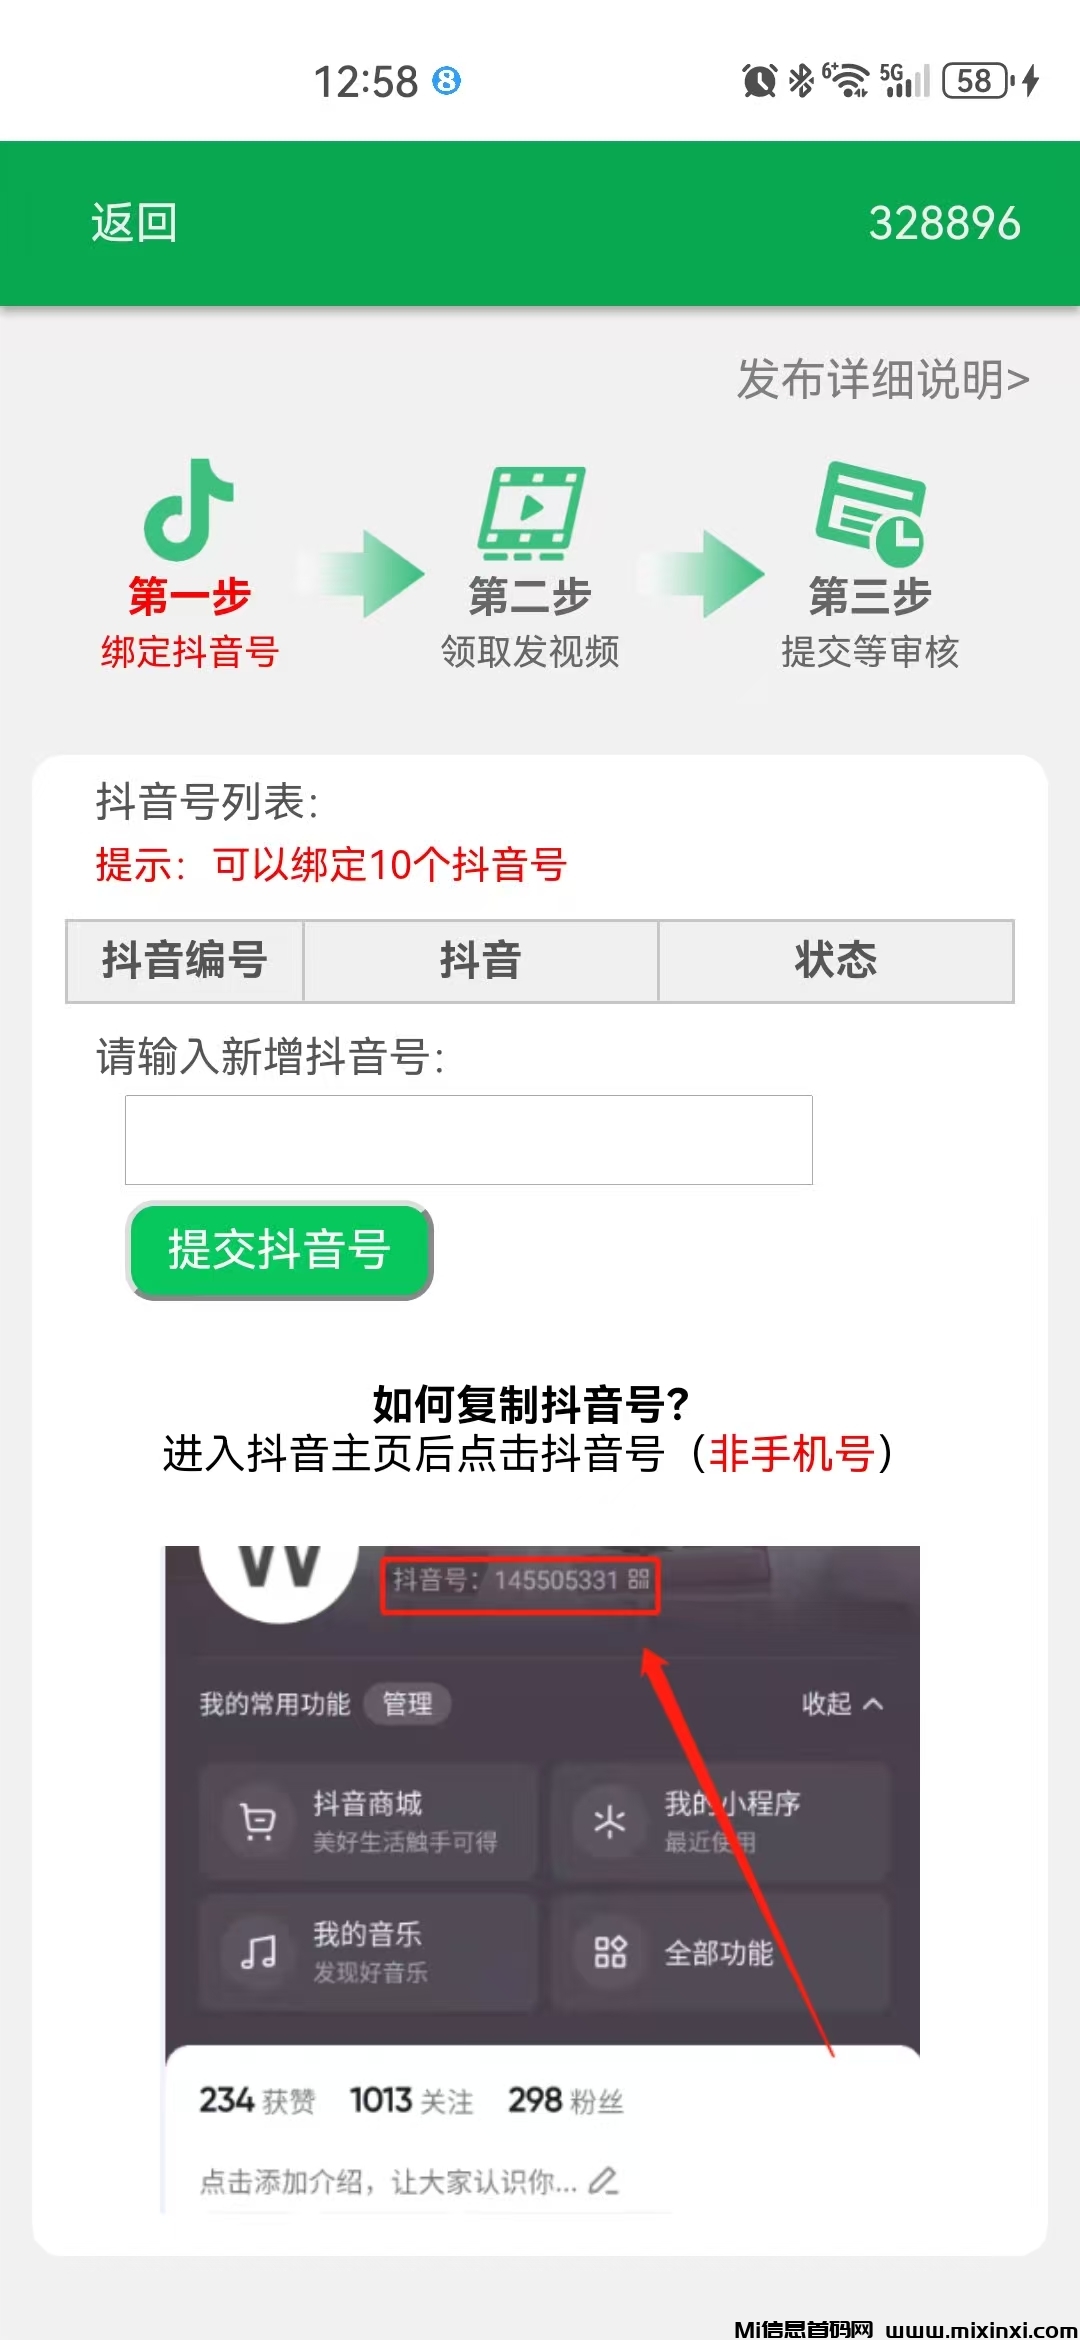The width and height of the screenshot is (1080, 2340).
Task: Tap the alarm clock status bar icon
Action: click(x=759, y=81)
